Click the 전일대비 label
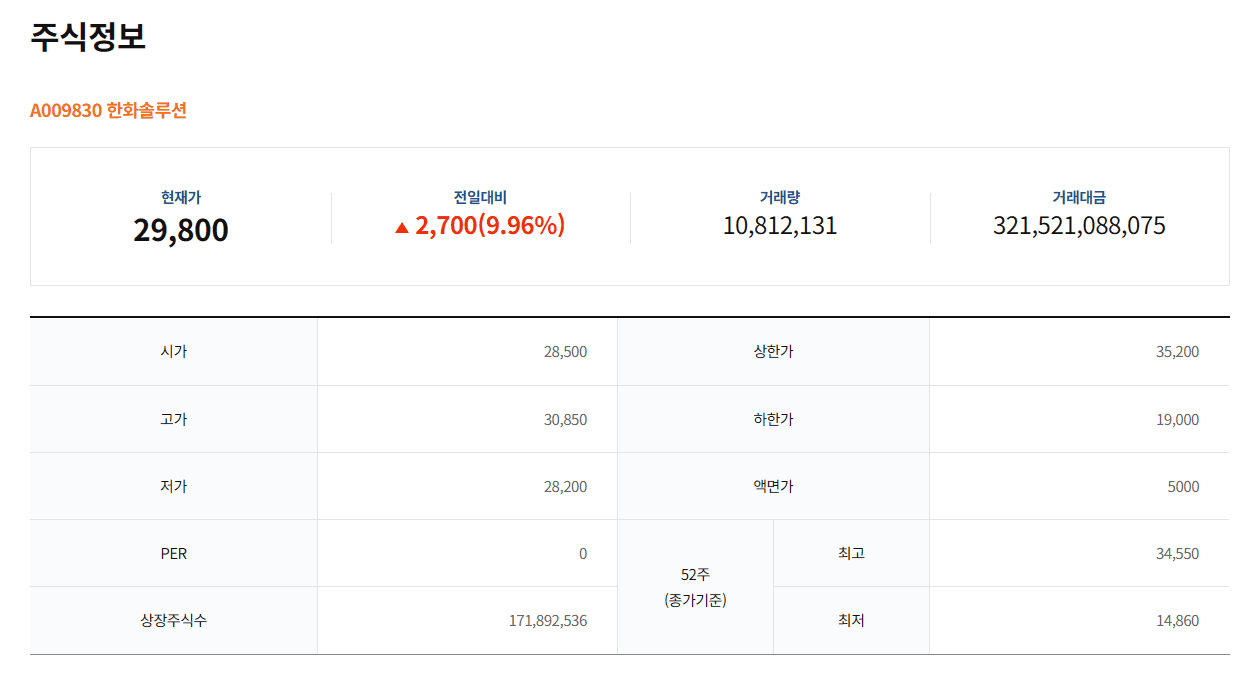This screenshot has width=1247, height=687. coord(480,198)
